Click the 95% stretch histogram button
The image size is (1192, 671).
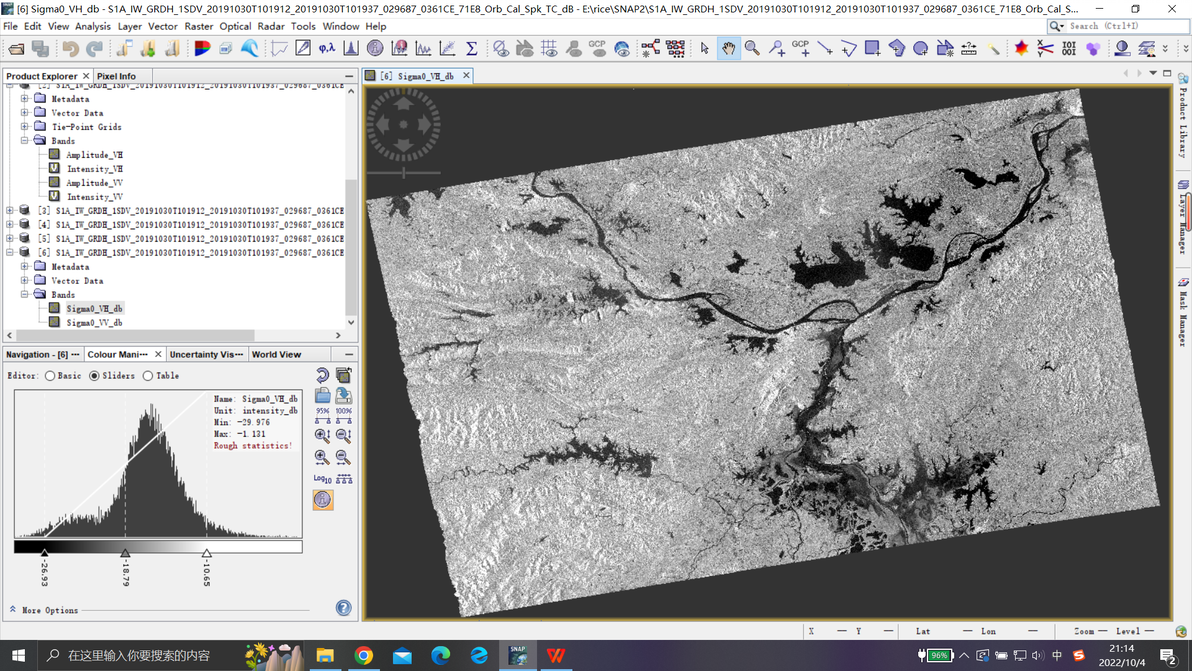tap(322, 415)
